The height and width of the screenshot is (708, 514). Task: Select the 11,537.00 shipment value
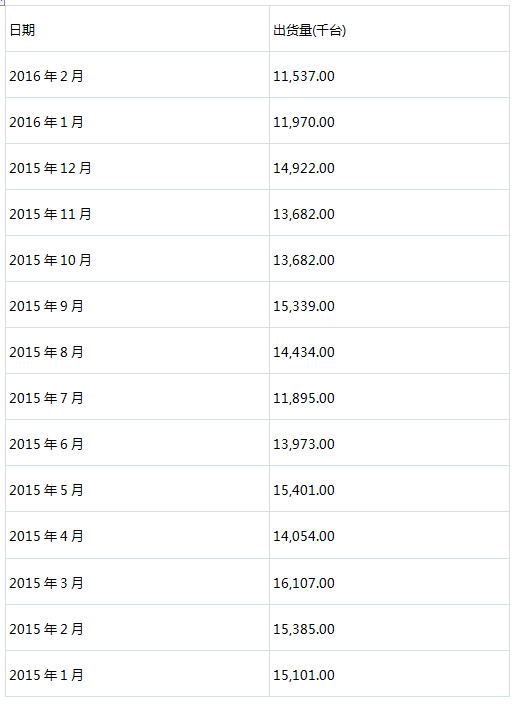coord(389,75)
